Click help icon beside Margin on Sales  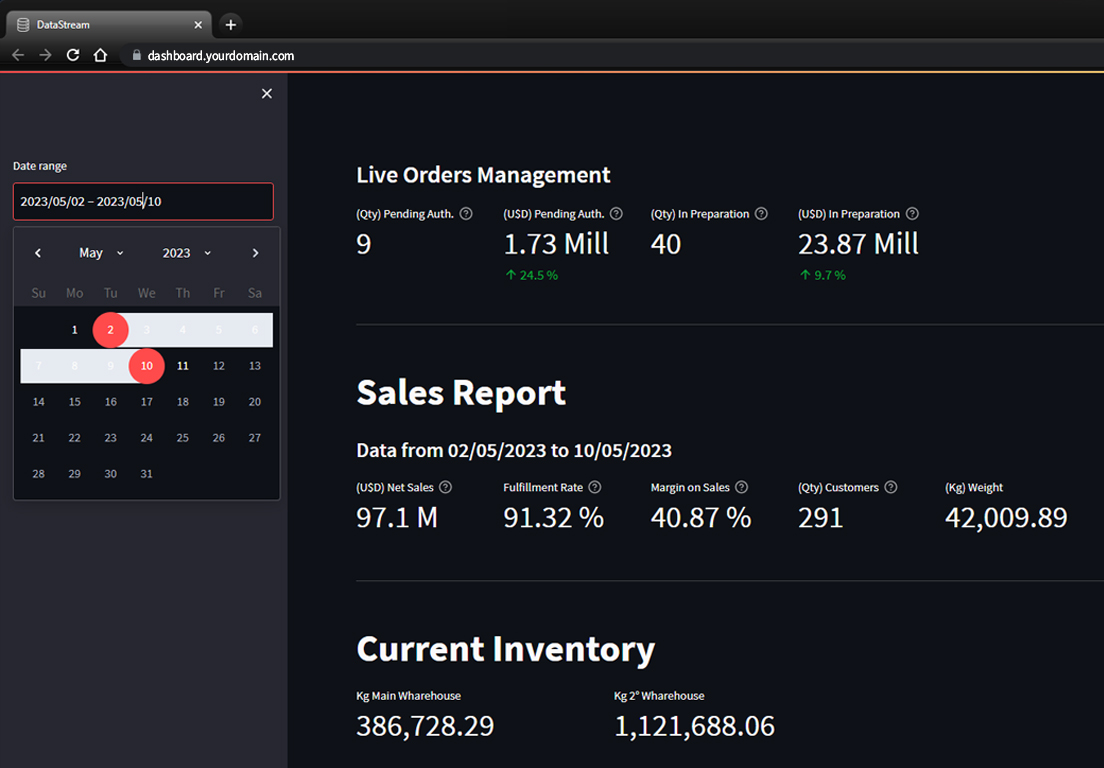tap(741, 487)
